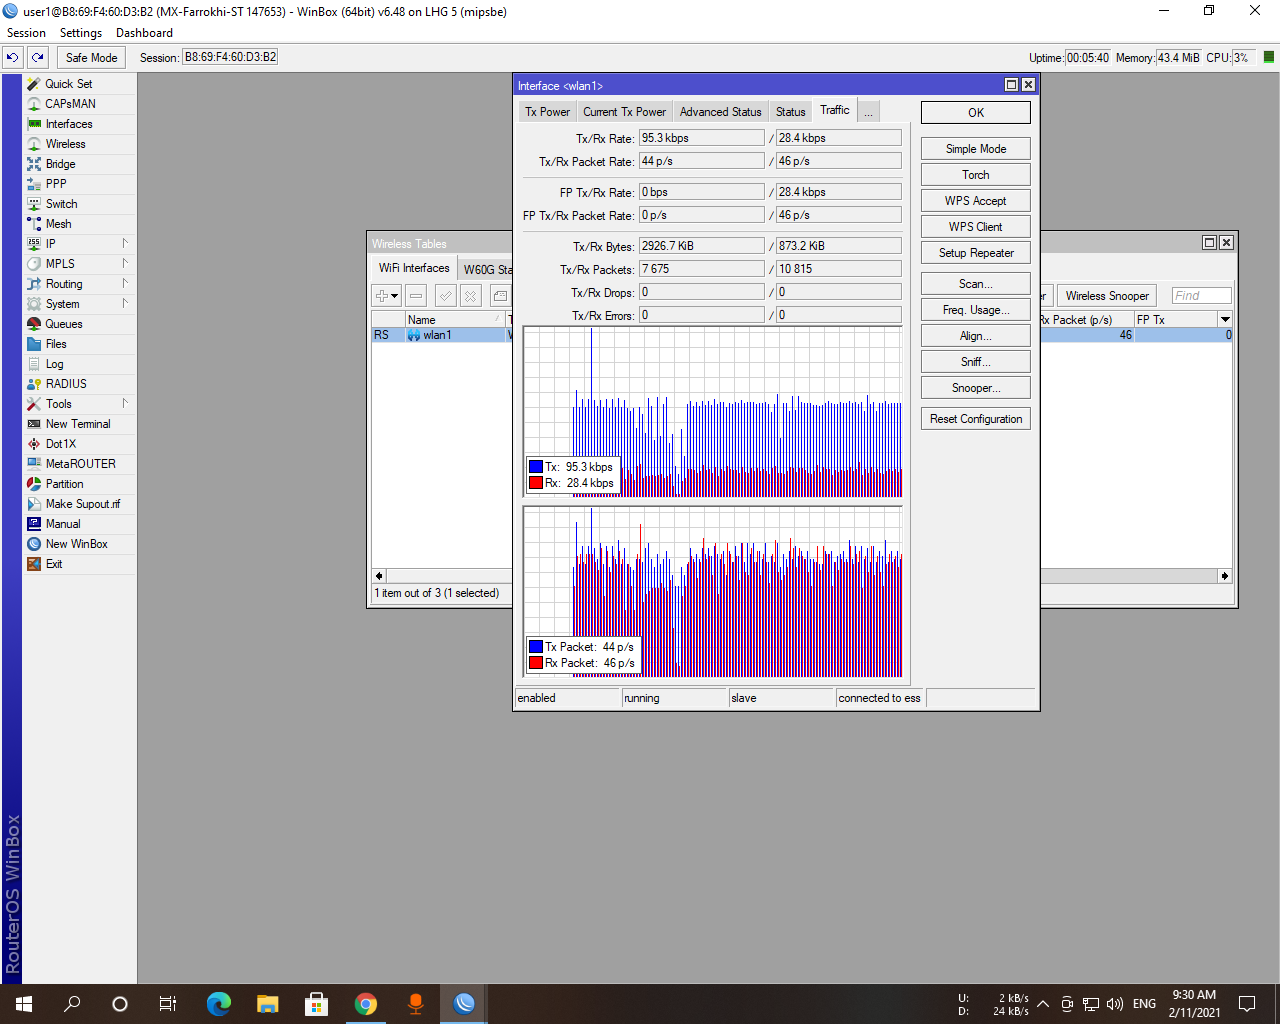Remove selected interface using the minus icon

tap(414, 295)
